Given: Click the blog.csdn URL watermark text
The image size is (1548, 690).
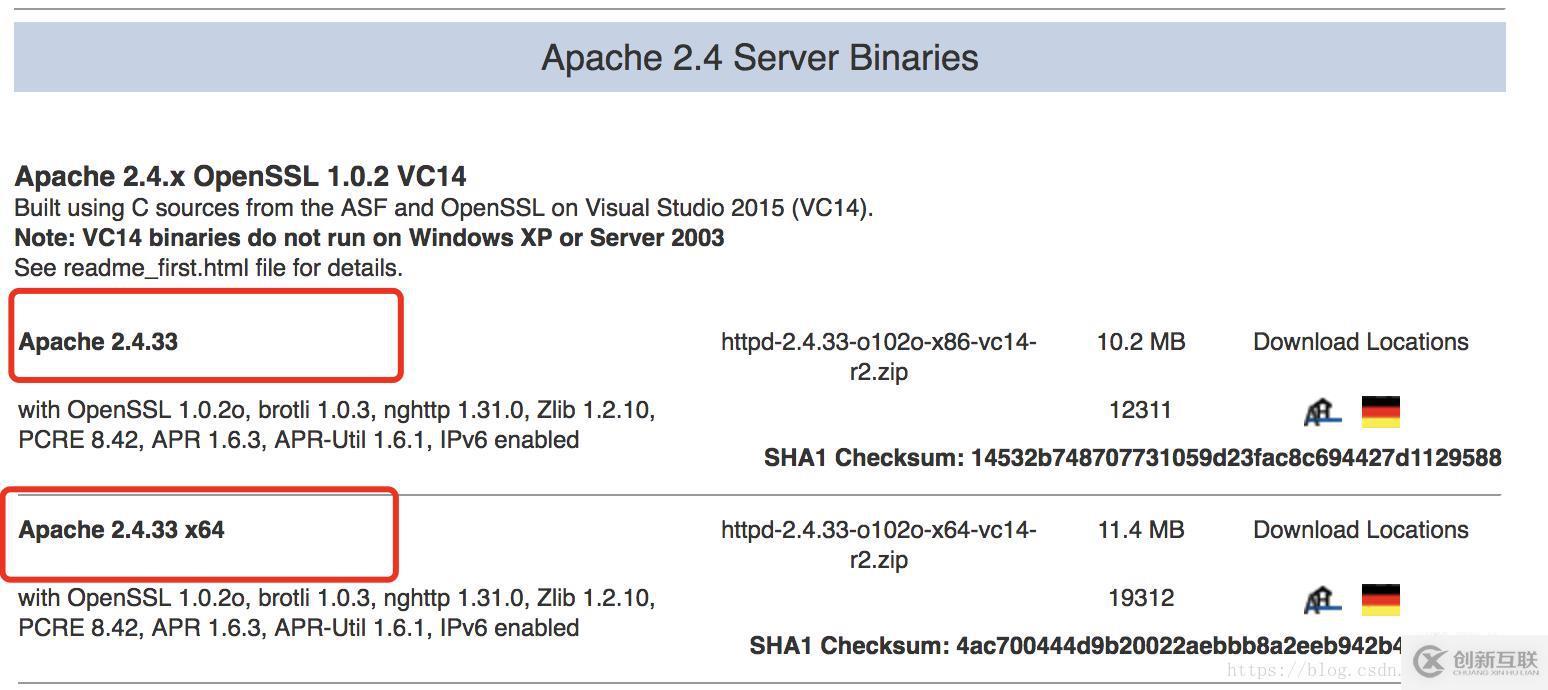Looking at the screenshot, I should (1312, 671).
